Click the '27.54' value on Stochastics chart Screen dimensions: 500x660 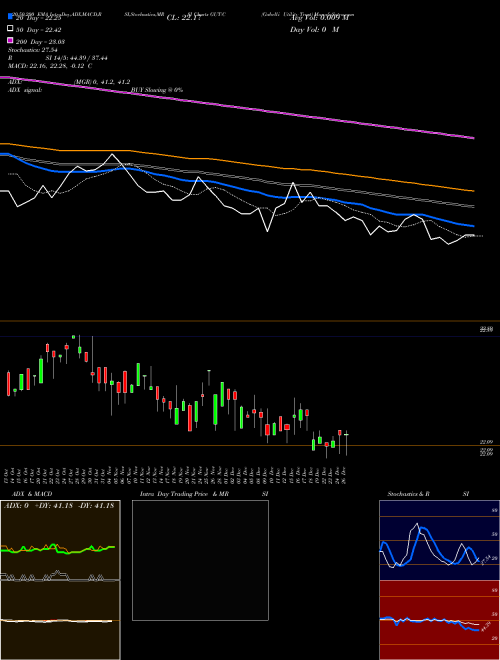coord(484,560)
